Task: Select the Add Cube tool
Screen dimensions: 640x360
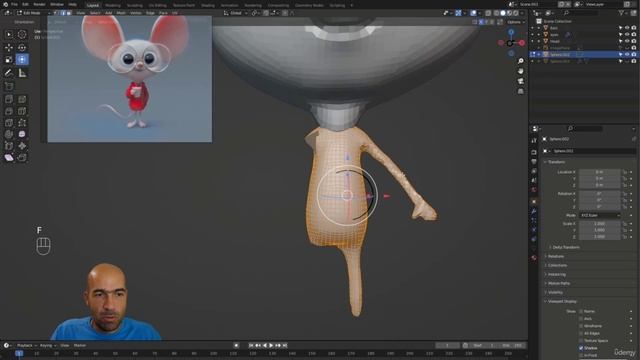Action: (9, 86)
